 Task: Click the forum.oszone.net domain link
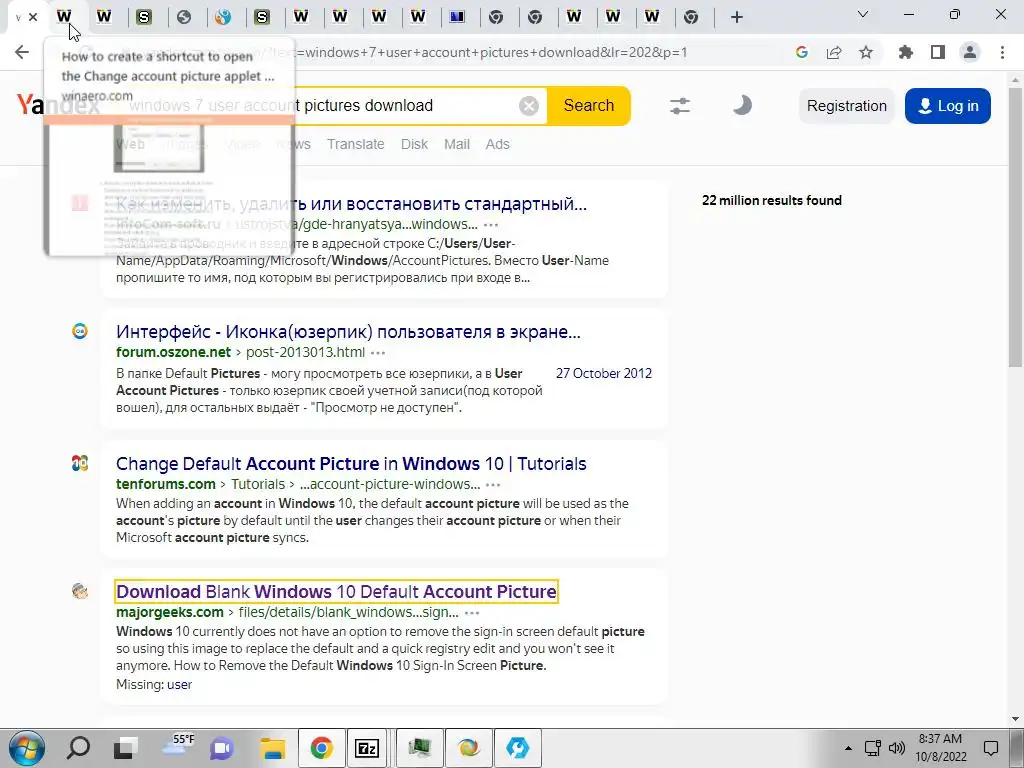[x=173, y=353]
